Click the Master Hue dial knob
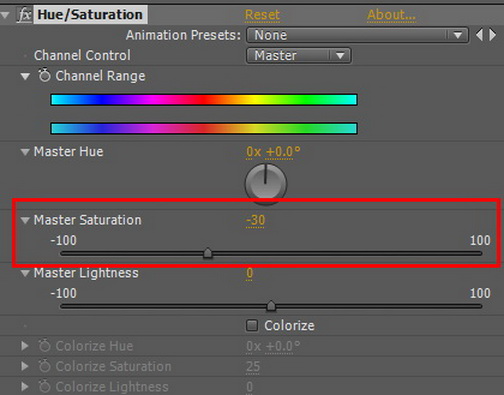Viewport: 504px width, 395px height. click(x=266, y=184)
